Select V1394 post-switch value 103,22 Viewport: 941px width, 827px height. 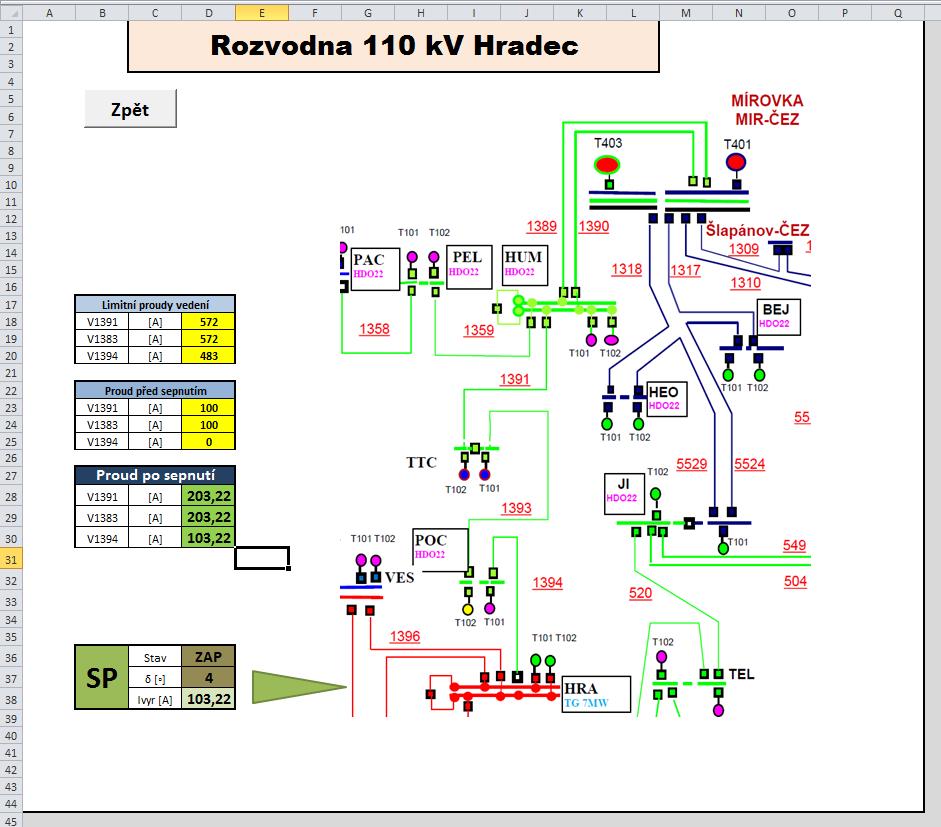tap(208, 538)
